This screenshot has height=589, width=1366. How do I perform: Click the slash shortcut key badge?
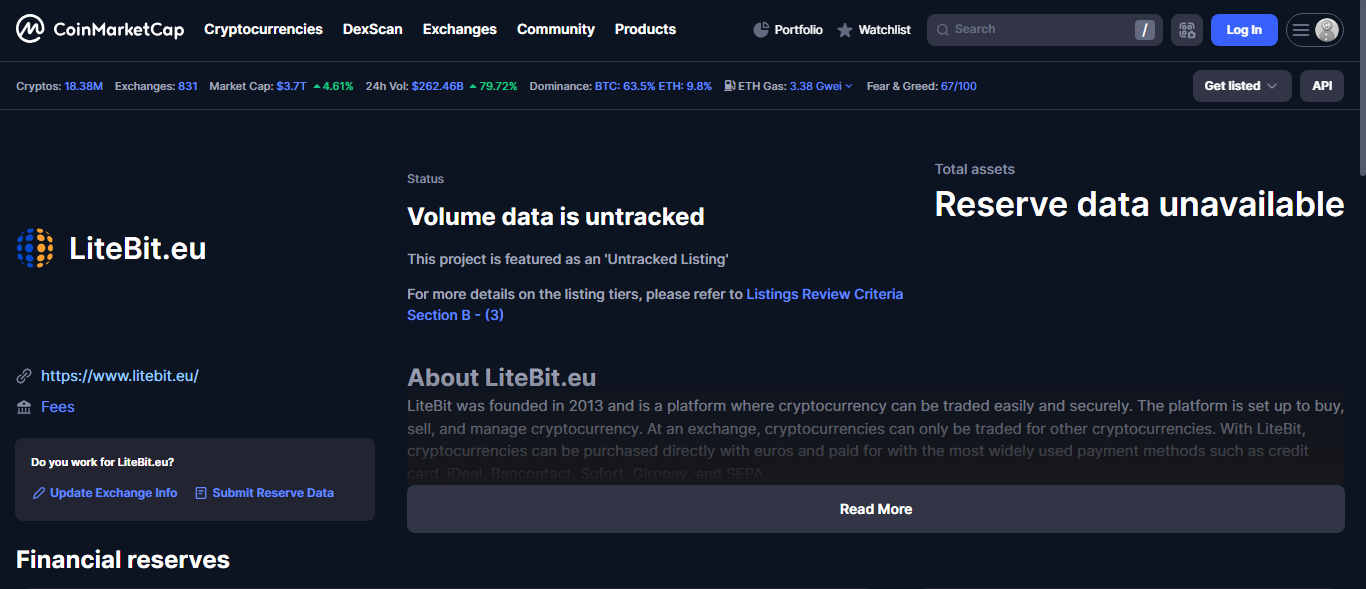coord(1144,30)
